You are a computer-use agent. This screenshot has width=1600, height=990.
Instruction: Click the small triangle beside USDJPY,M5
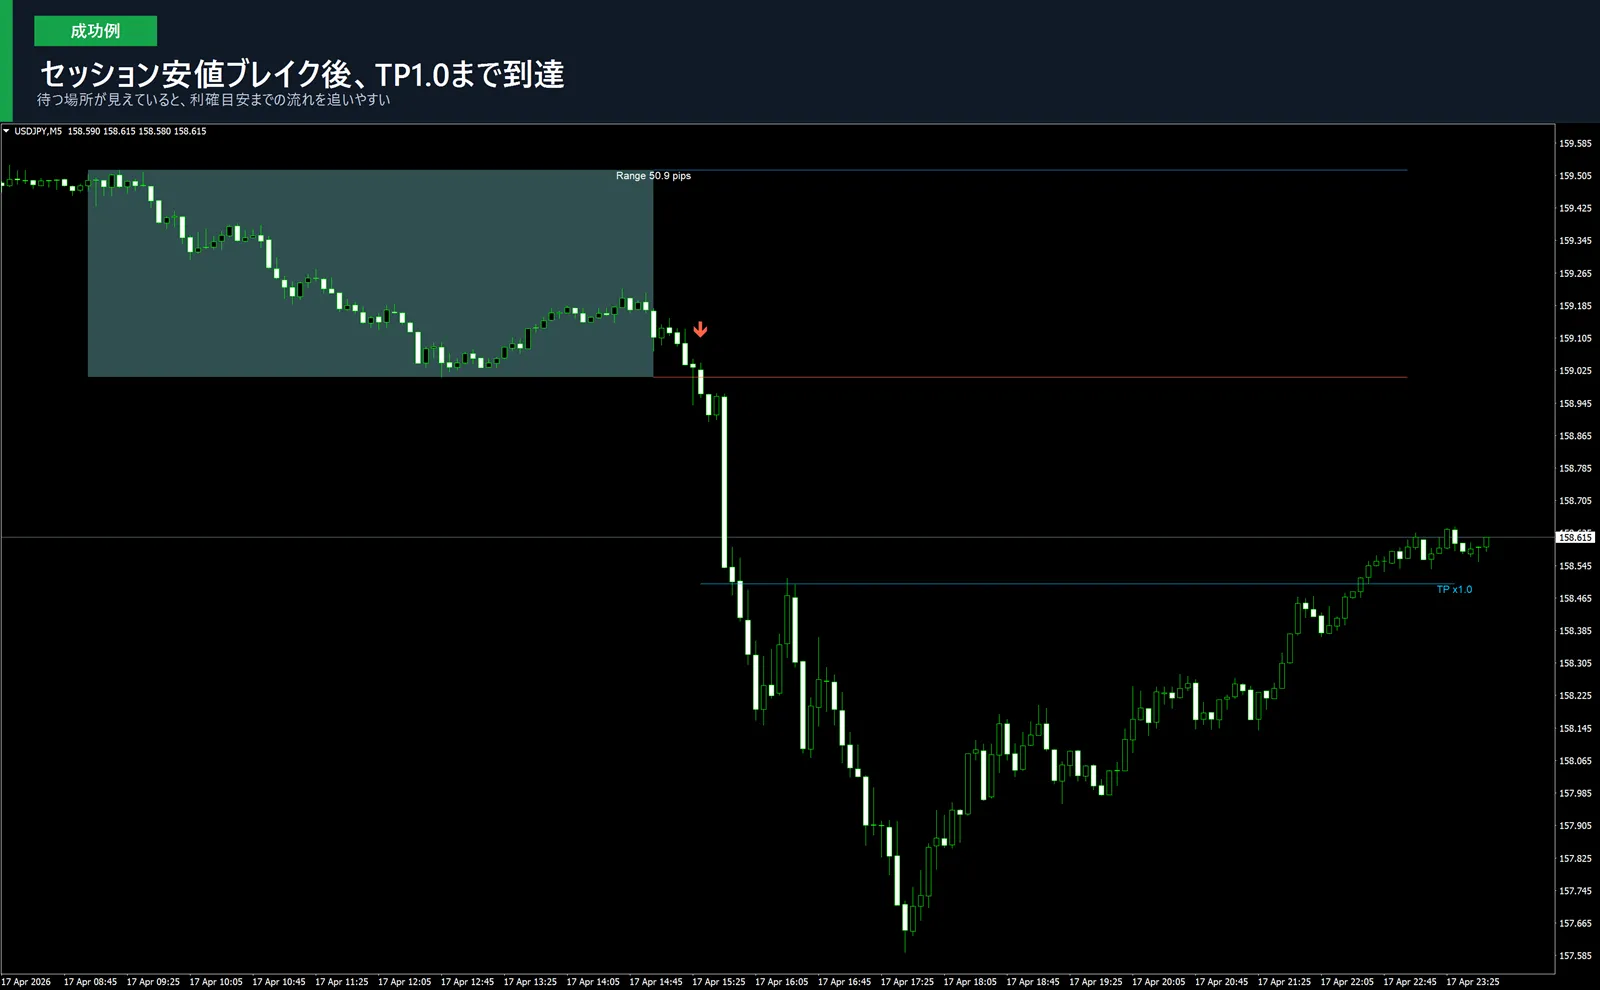pos(6,131)
